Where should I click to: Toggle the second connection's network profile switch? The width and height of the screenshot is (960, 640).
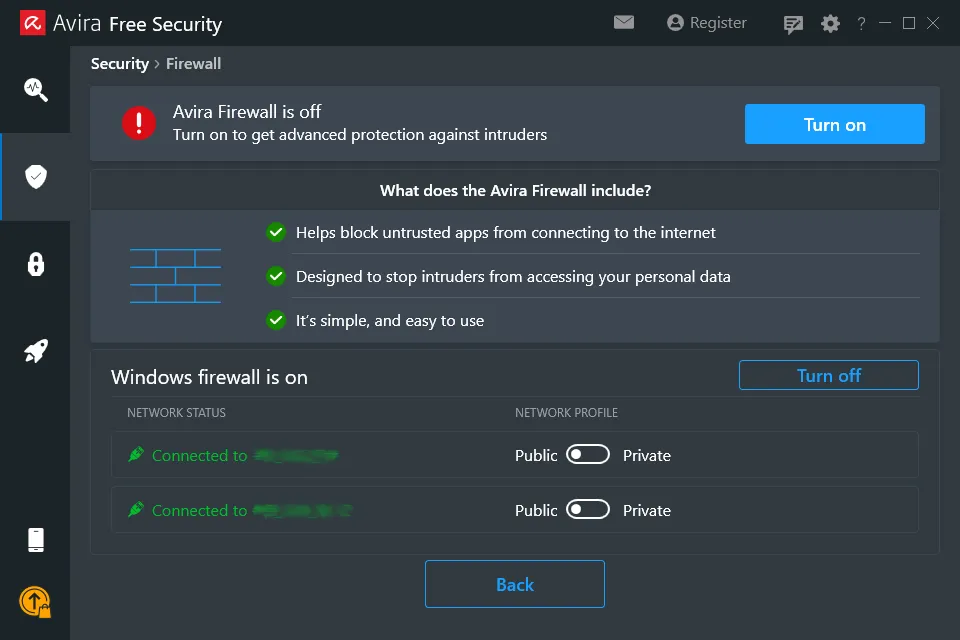[x=588, y=510]
